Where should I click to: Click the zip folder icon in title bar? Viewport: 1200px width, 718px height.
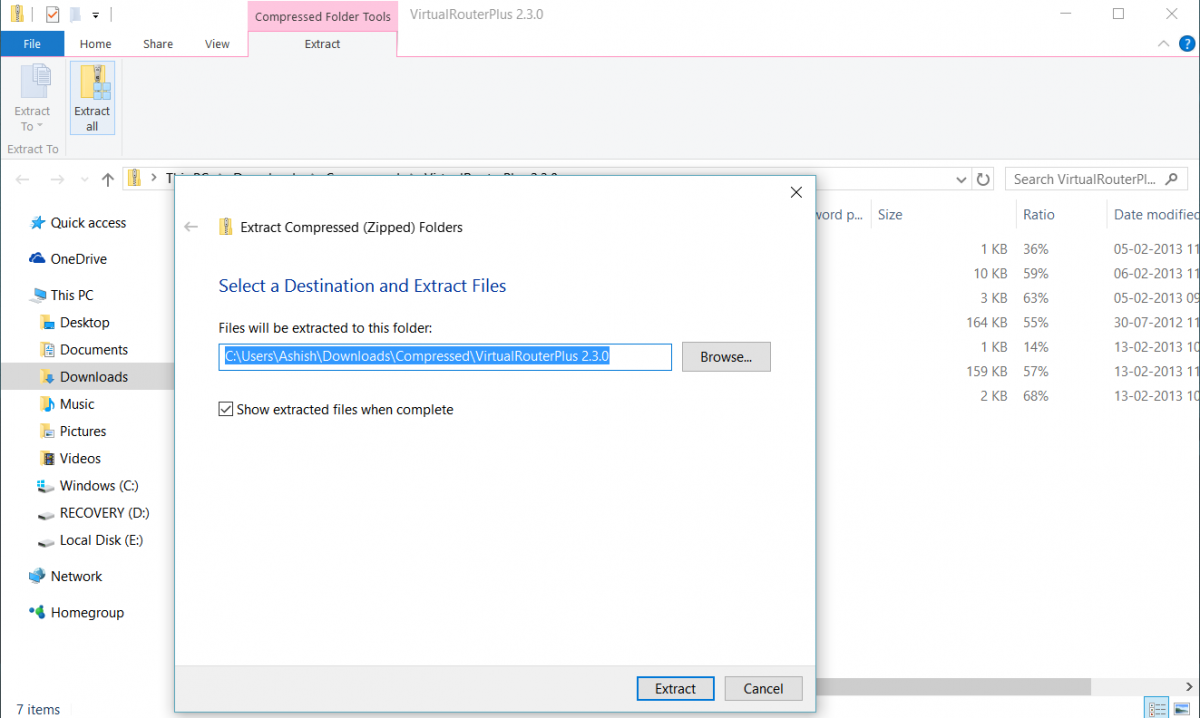pos(18,14)
